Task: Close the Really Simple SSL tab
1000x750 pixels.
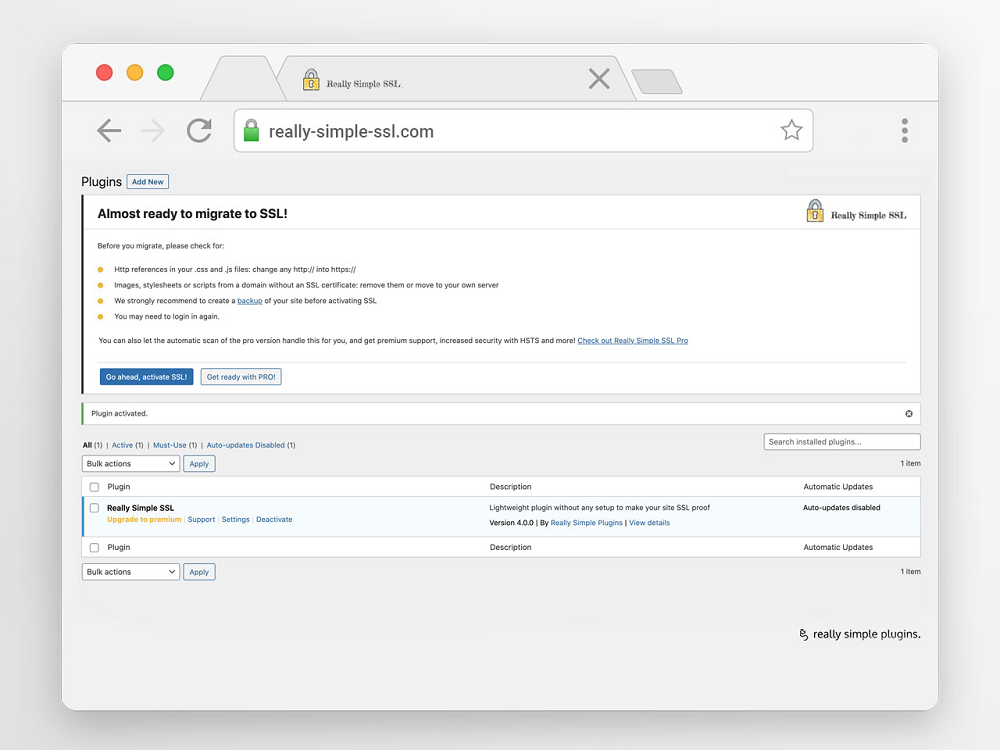Action: tap(599, 79)
